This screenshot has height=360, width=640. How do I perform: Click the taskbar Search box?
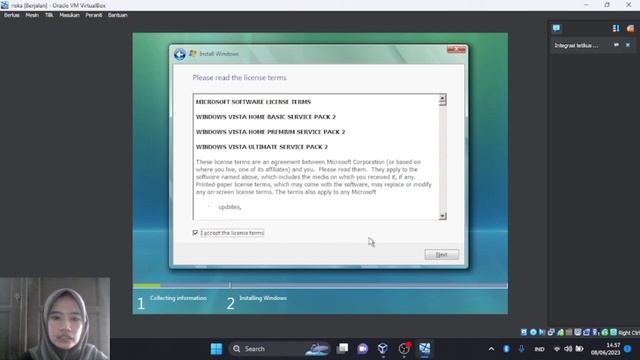[279, 349]
